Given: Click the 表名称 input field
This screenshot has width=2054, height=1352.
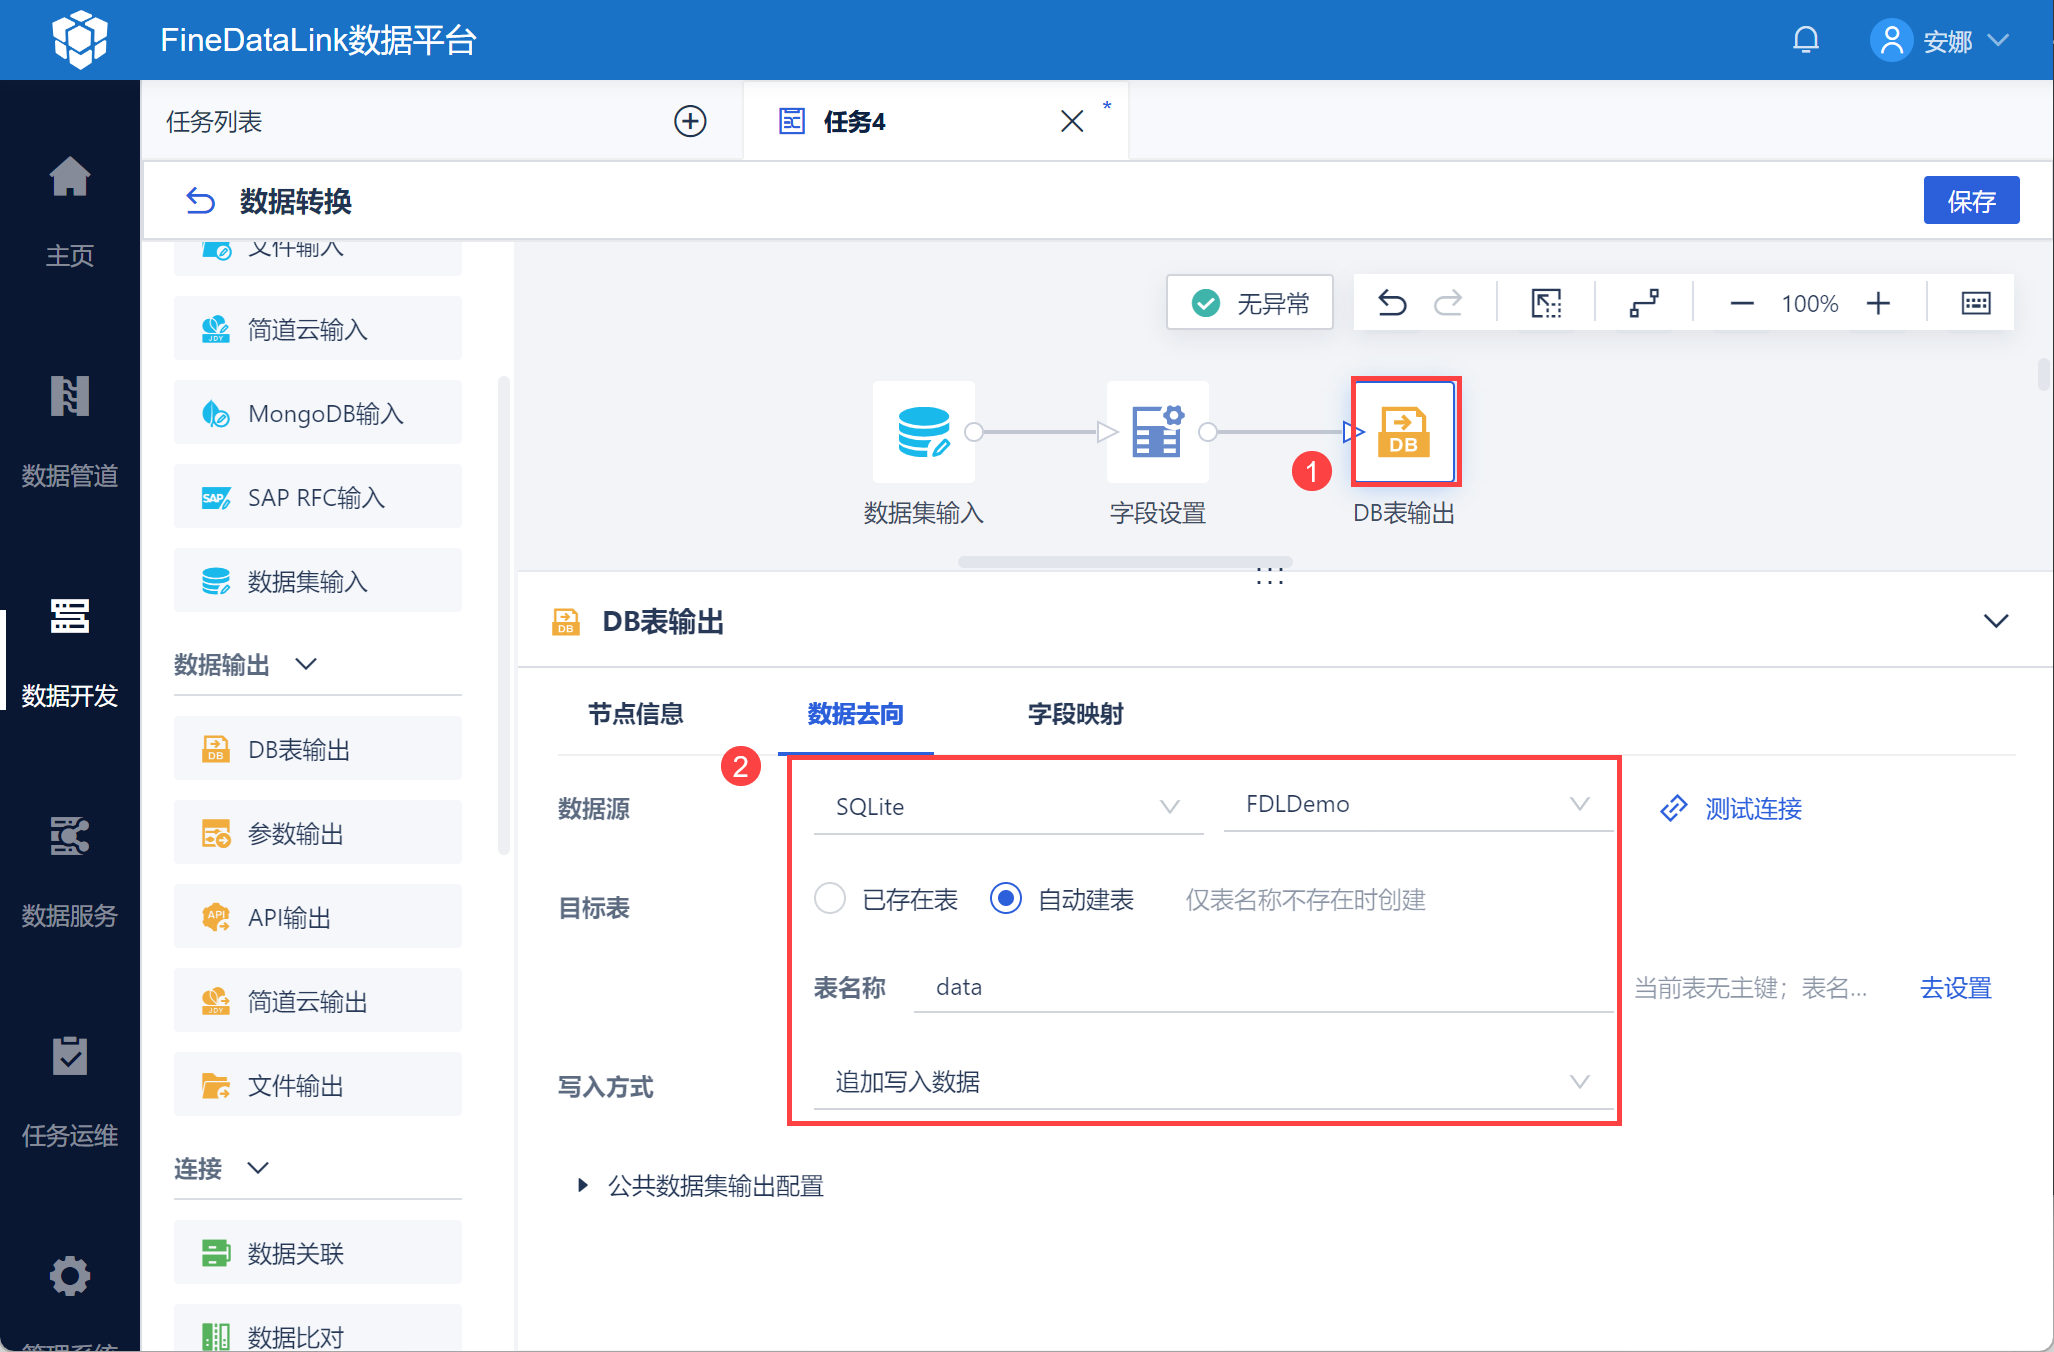Looking at the screenshot, I should pyautogui.click(x=1260, y=988).
